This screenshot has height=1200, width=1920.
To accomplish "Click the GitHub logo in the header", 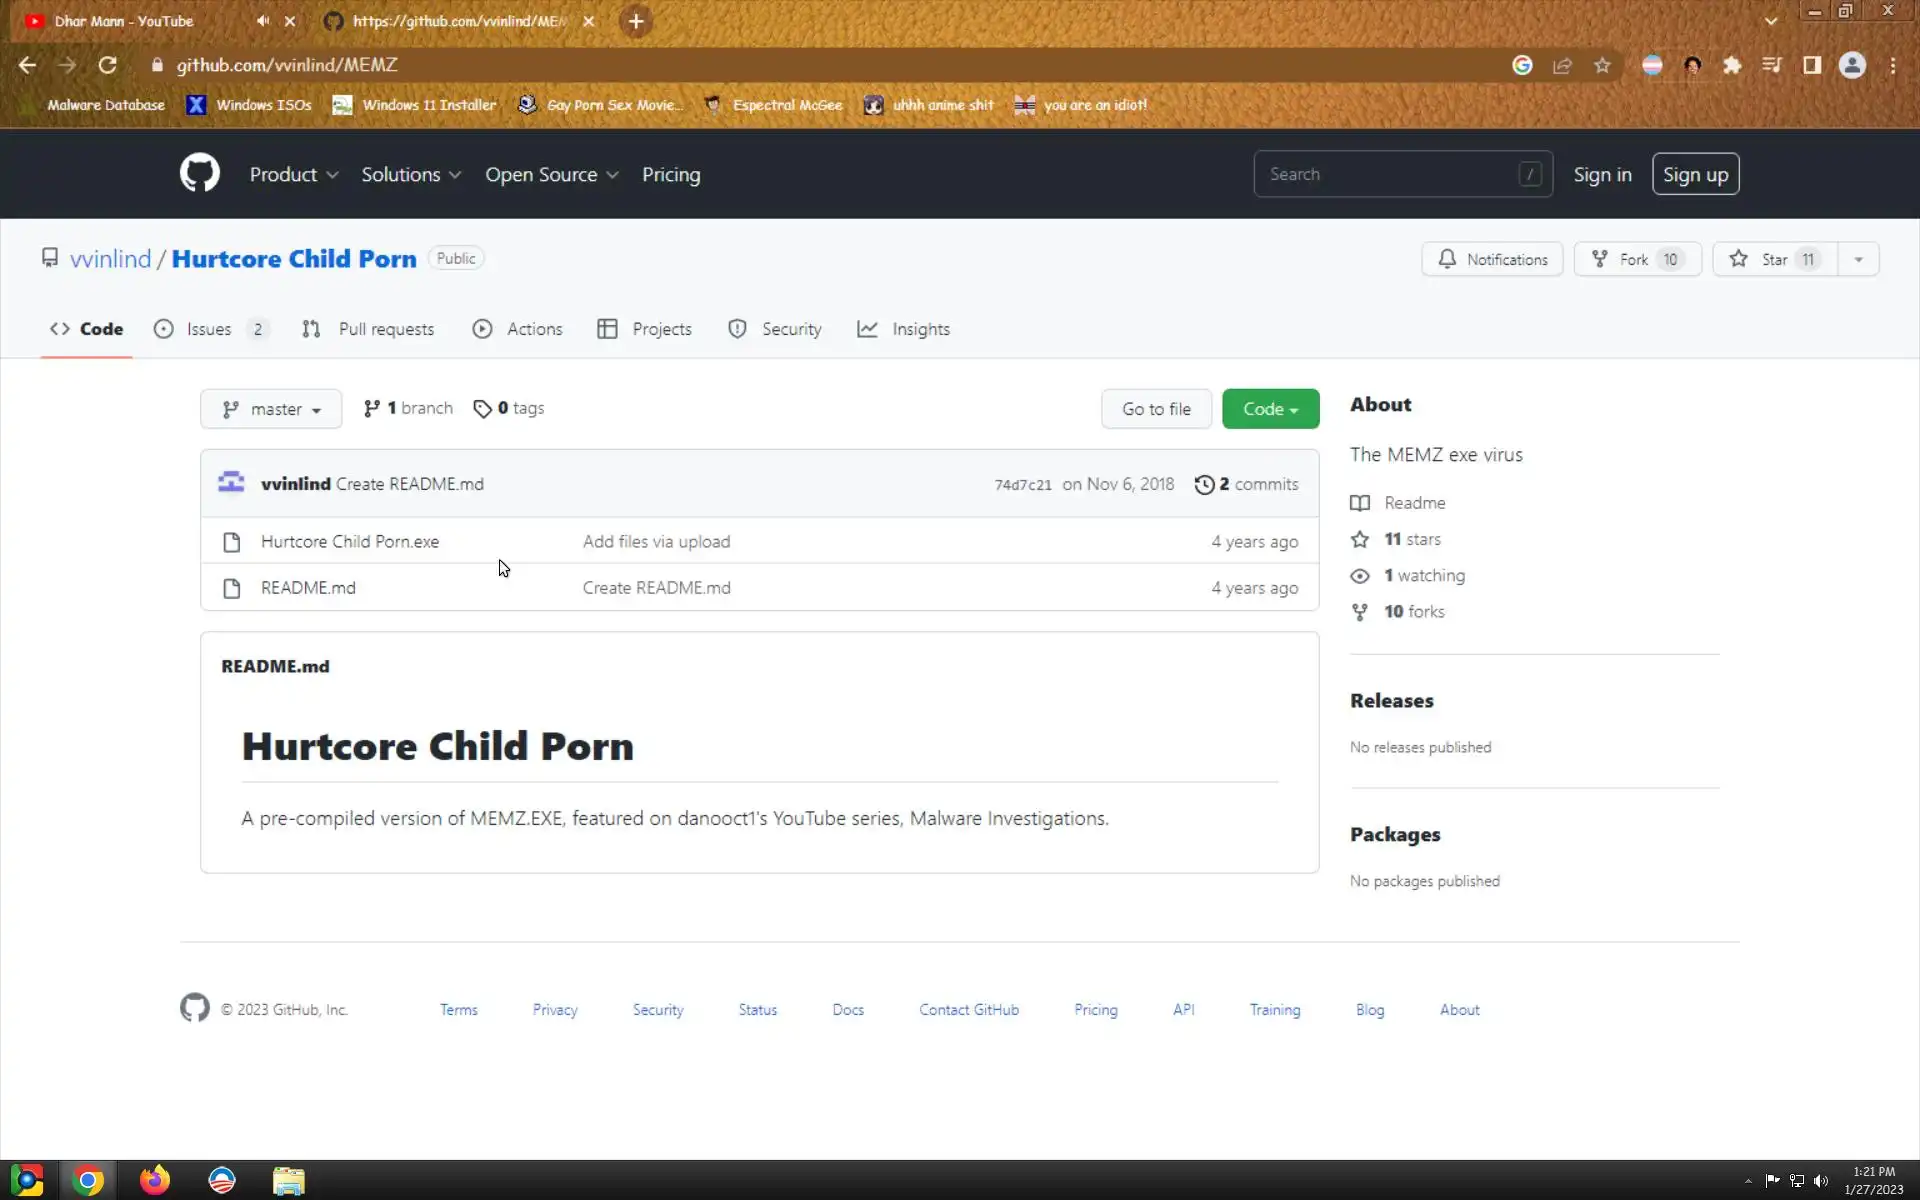I will tap(199, 173).
